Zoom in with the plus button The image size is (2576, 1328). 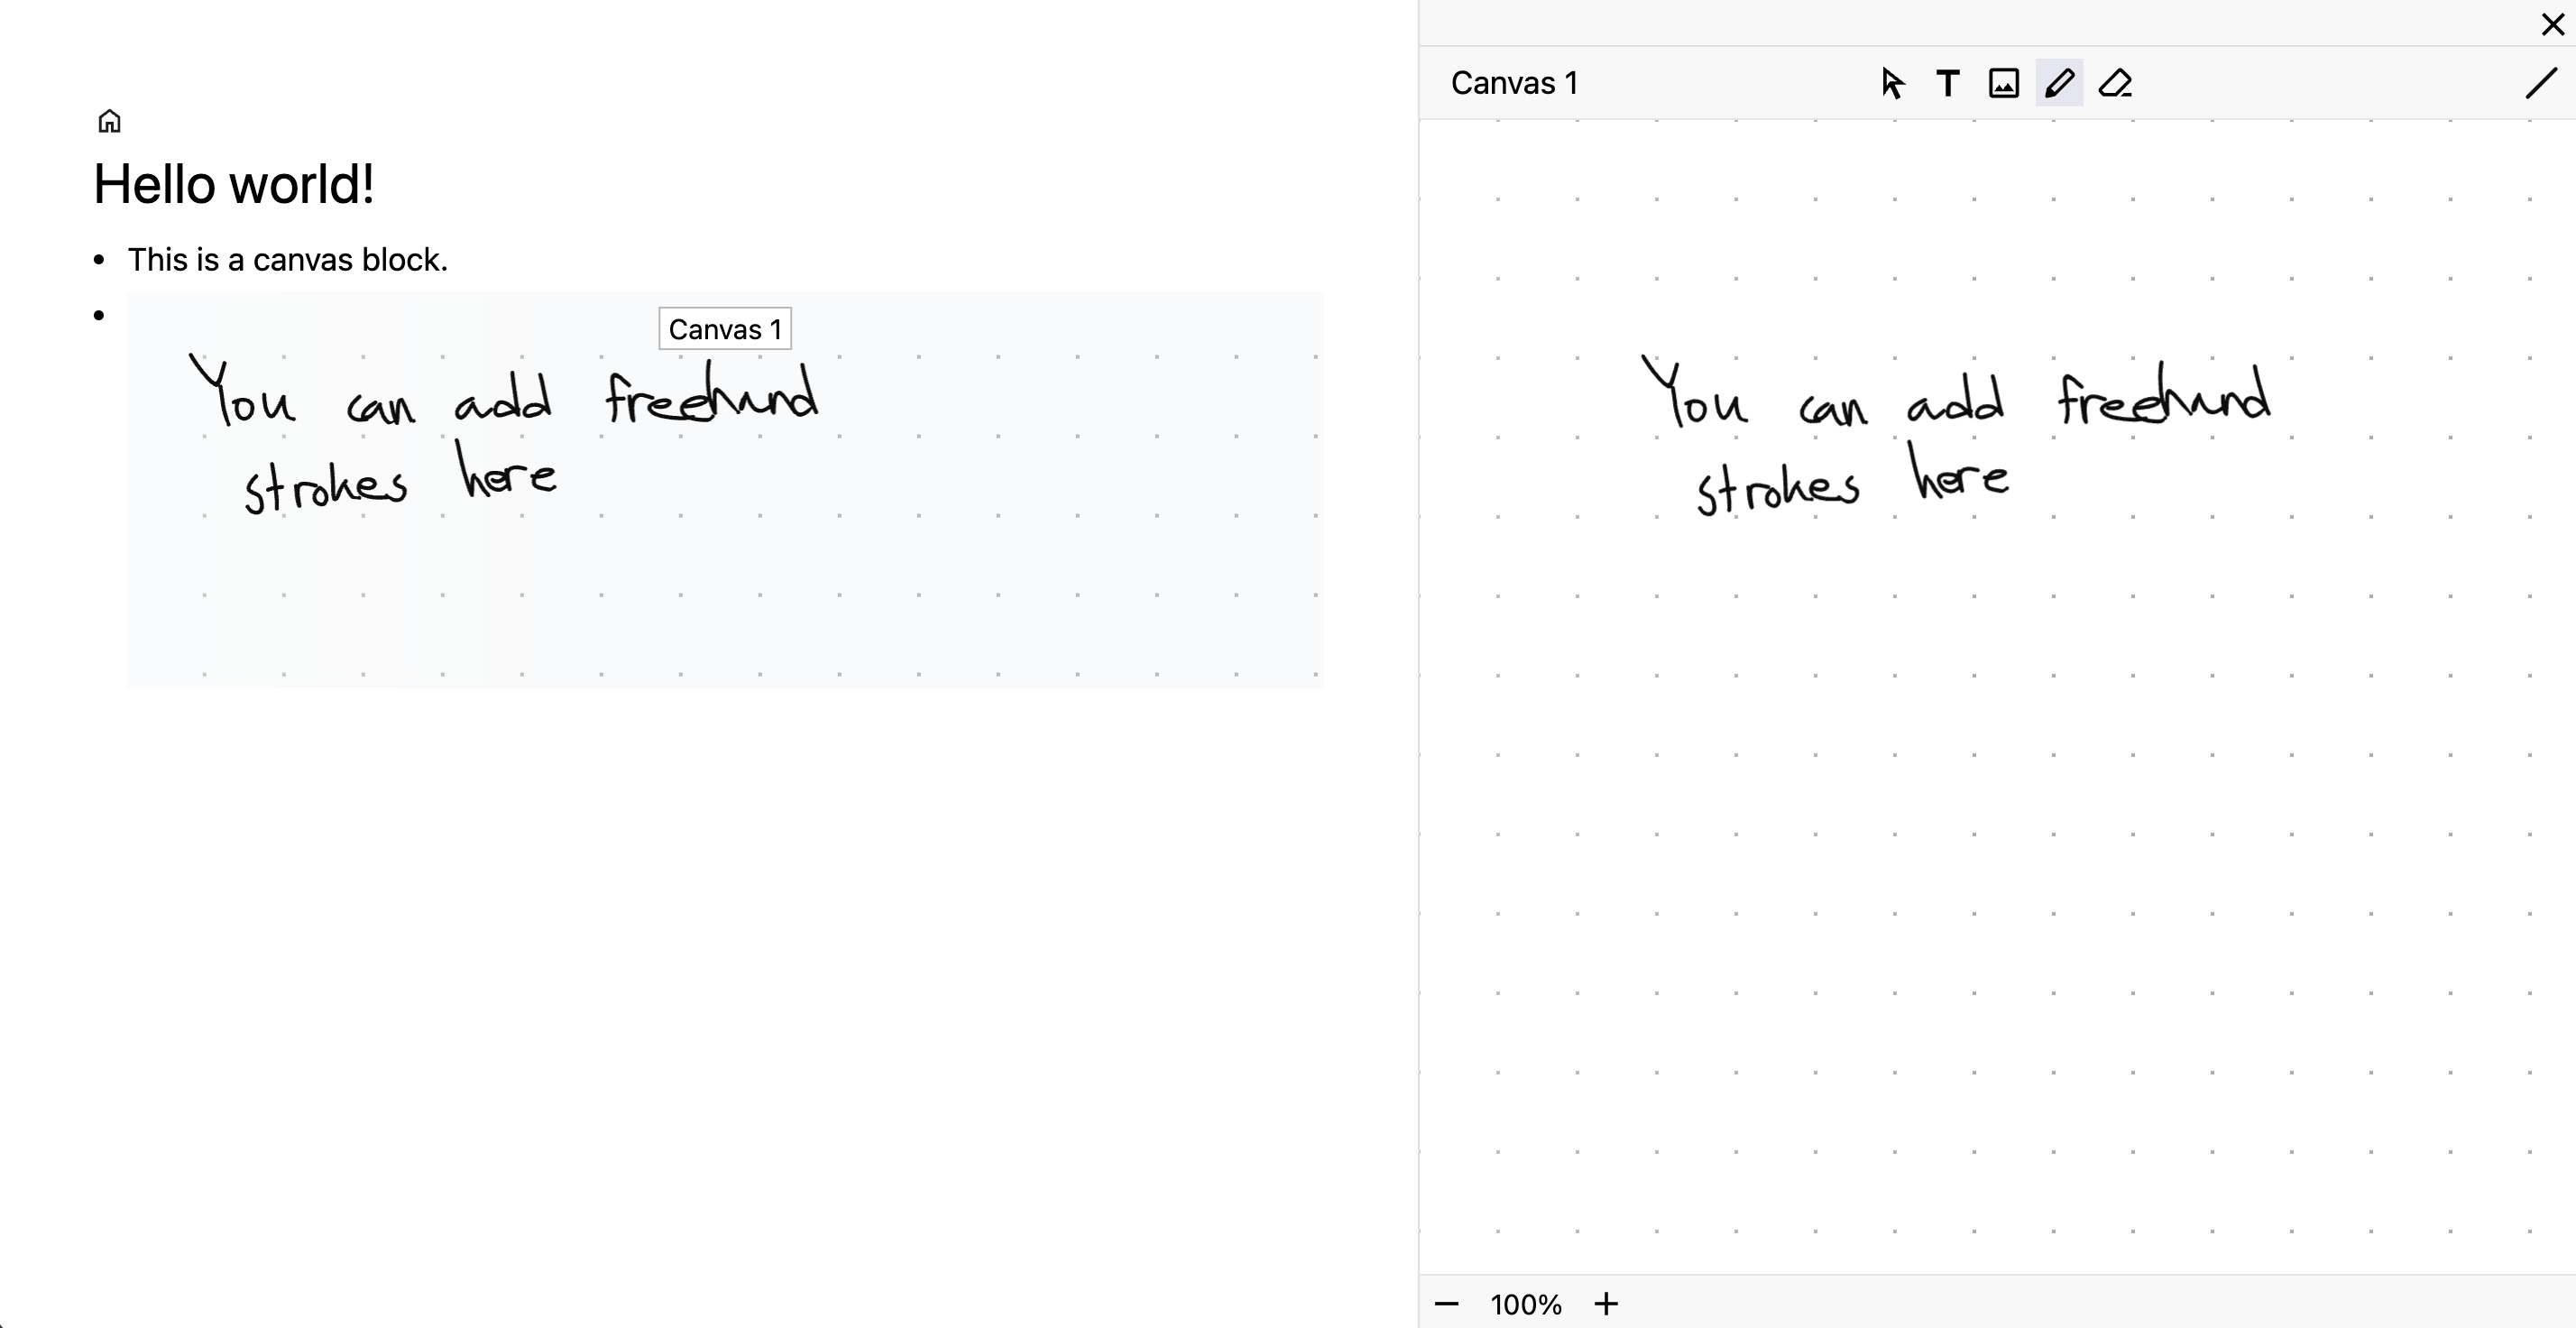tap(1606, 1303)
